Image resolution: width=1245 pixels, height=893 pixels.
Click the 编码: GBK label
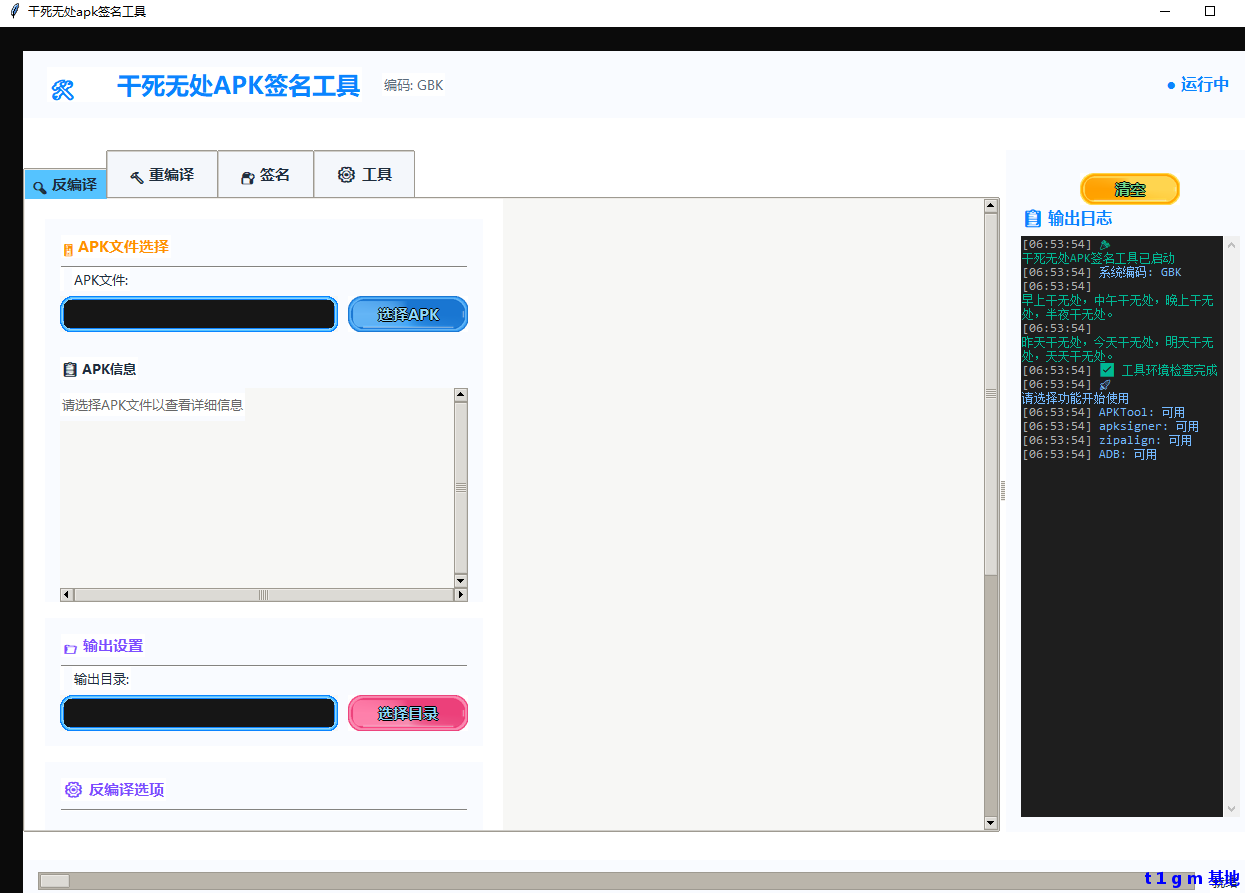pyautogui.click(x=413, y=85)
